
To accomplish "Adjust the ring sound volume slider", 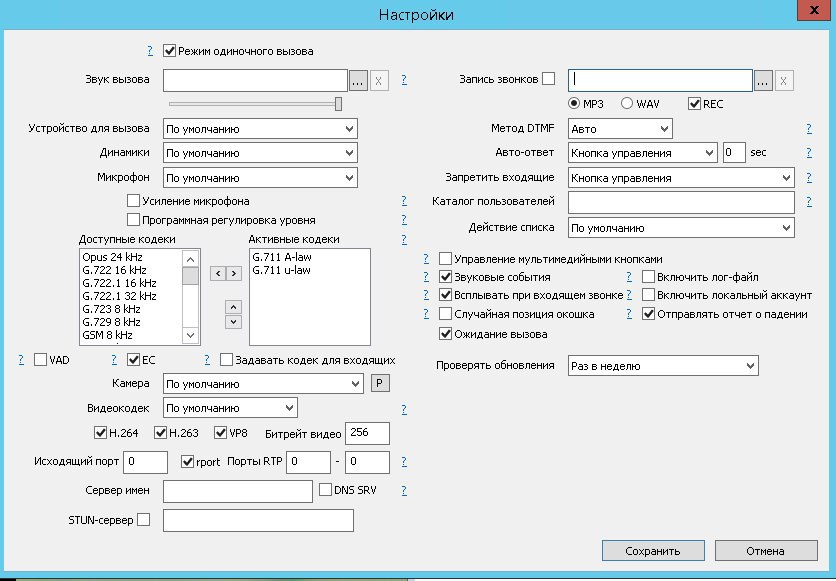I will point(338,104).
